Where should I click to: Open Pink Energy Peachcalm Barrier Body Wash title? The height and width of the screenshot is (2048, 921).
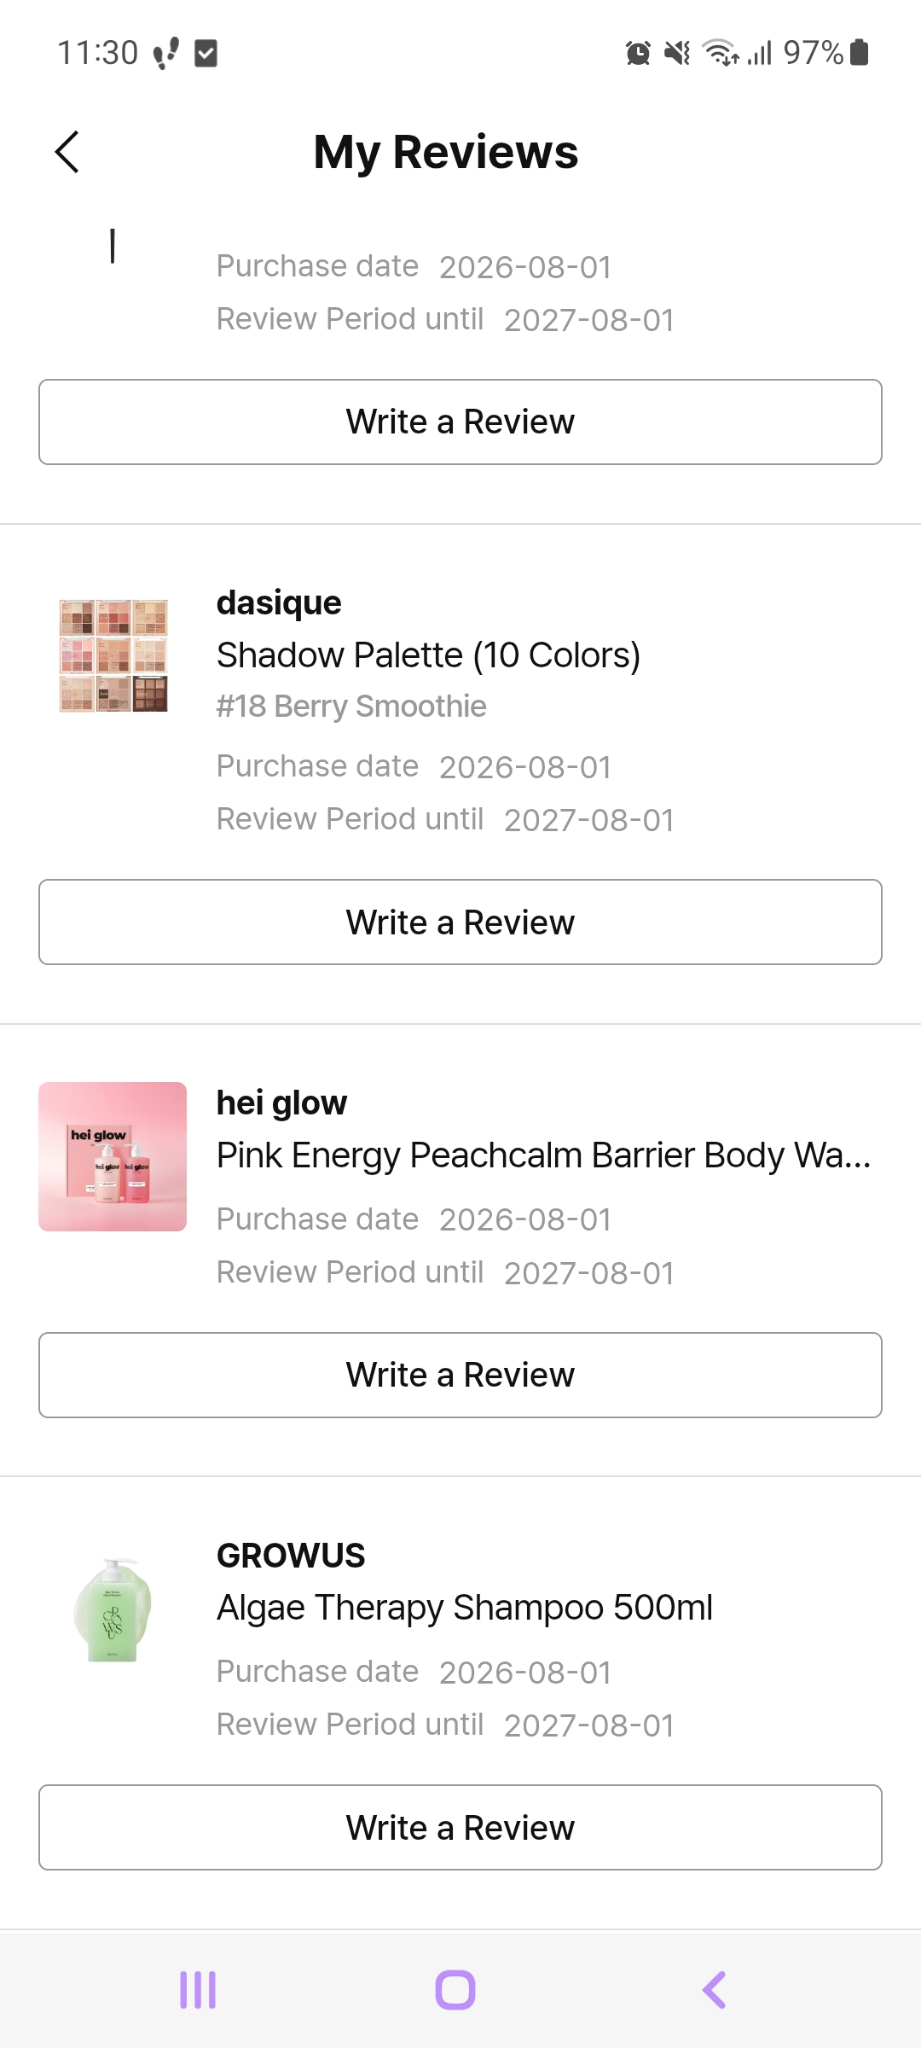(544, 1155)
